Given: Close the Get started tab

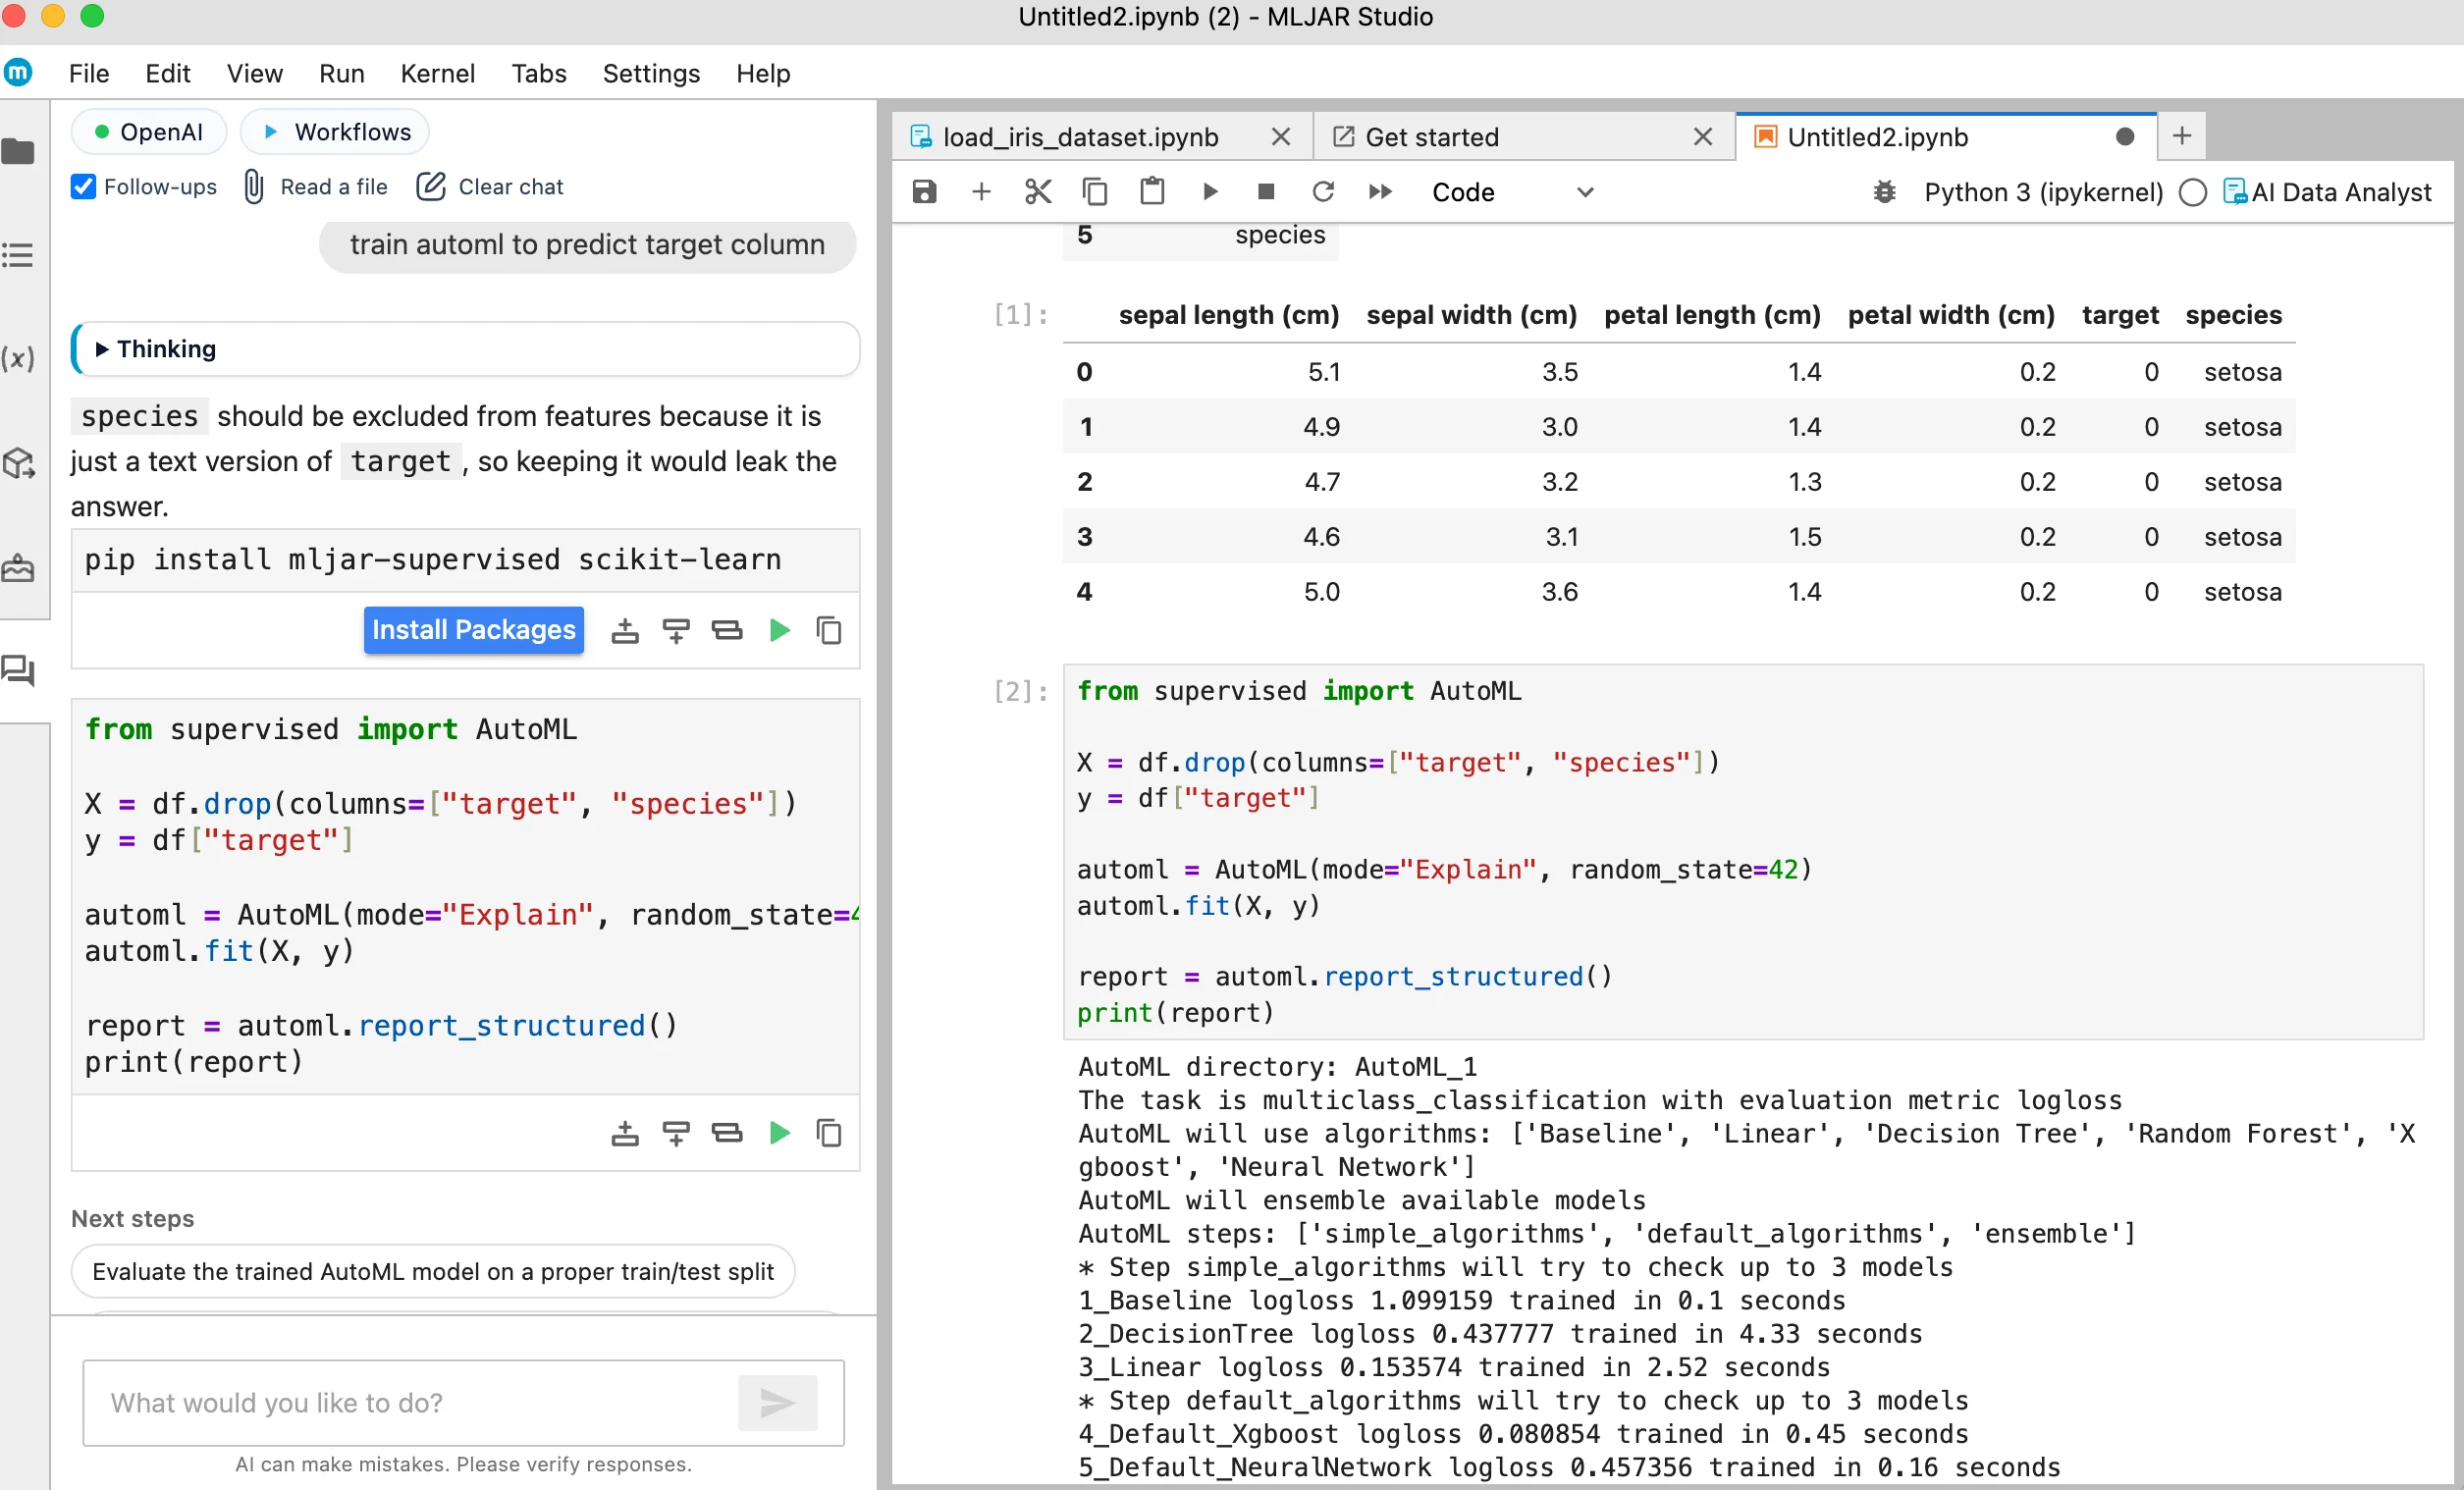Looking at the screenshot, I should click(x=1703, y=137).
